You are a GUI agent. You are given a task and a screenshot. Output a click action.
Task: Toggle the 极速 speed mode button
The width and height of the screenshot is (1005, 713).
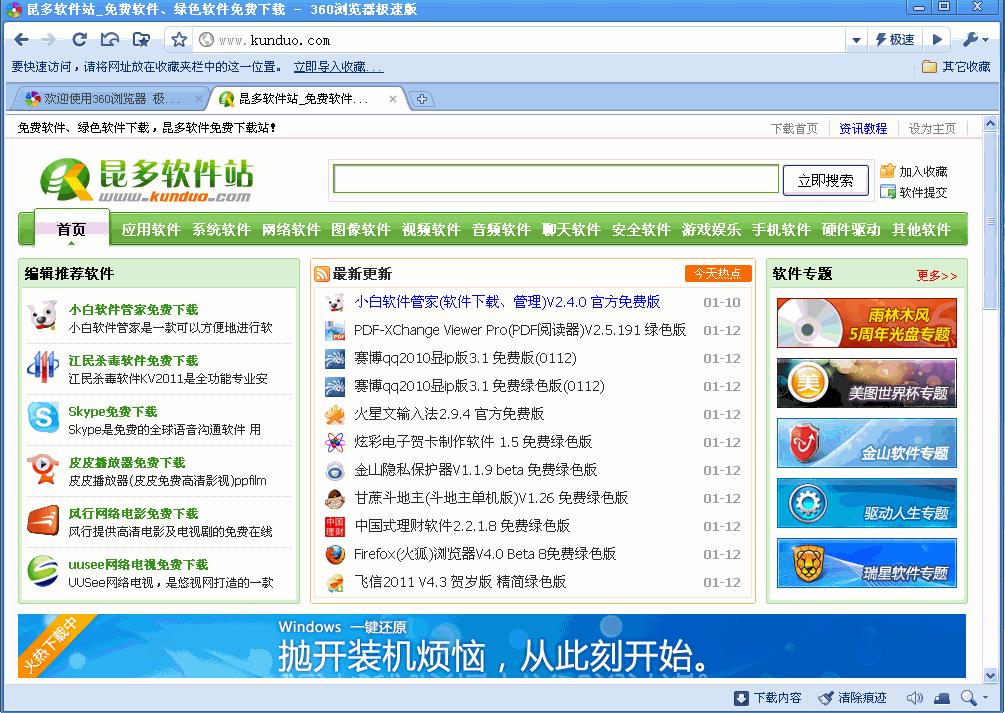(x=894, y=40)
